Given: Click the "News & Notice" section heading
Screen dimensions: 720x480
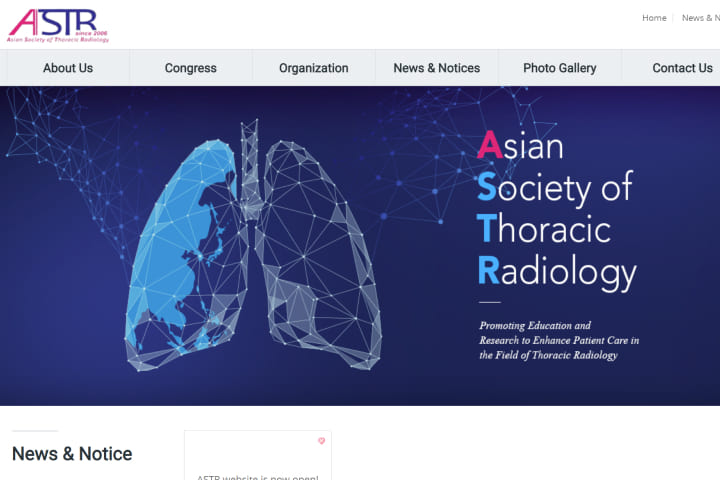Looking at the screenshot, I should 72,454.
